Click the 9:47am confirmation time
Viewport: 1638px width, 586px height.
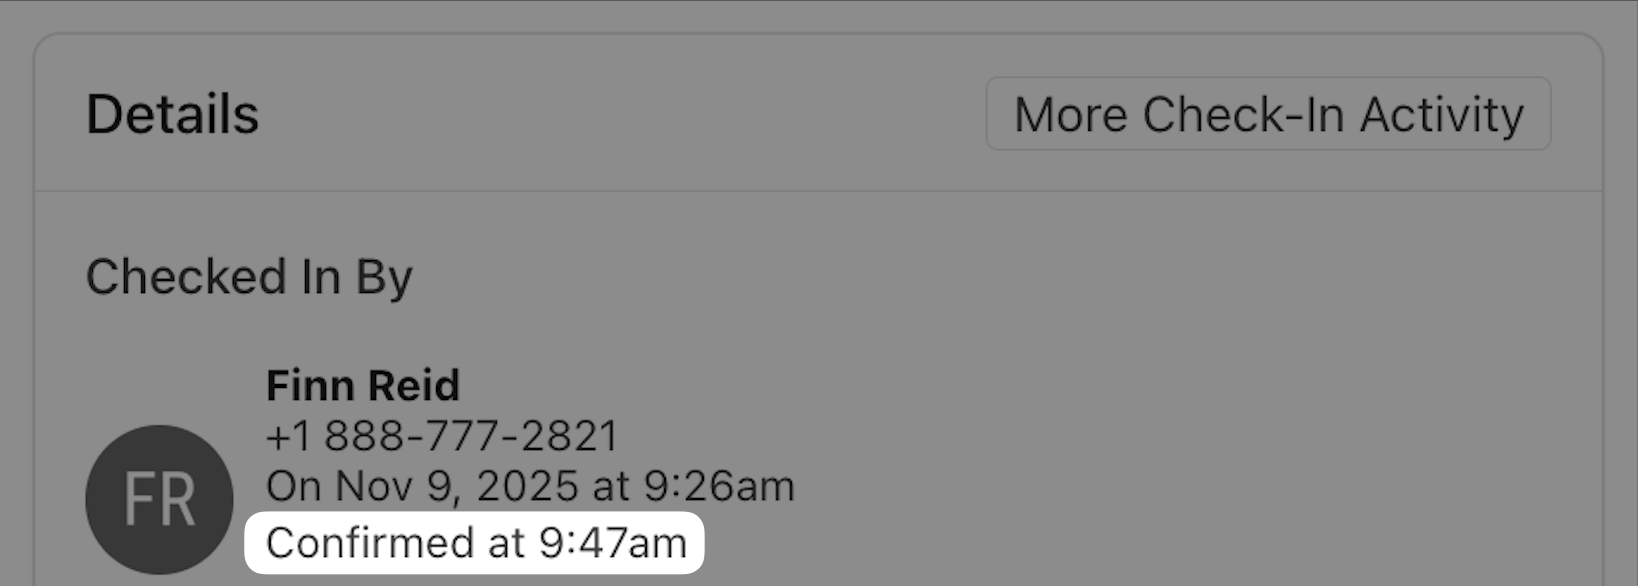pyautogui.click(x=613, y=543)
